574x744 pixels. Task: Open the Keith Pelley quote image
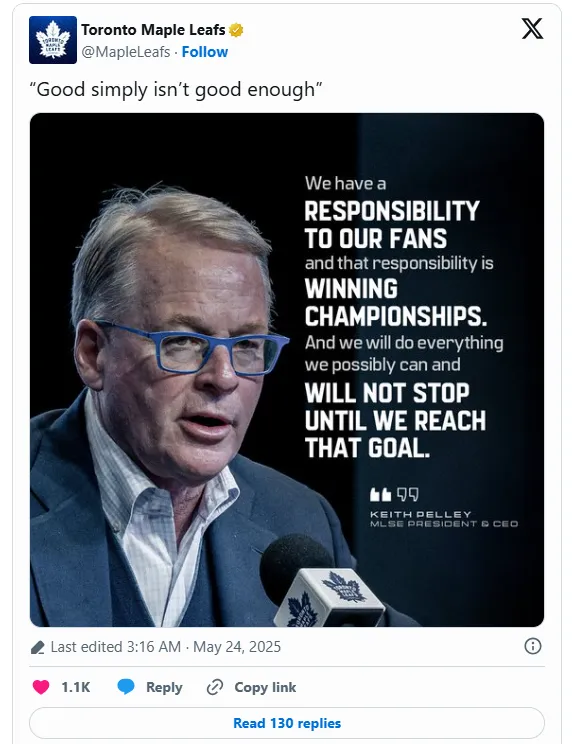click(x=287, y=370)
